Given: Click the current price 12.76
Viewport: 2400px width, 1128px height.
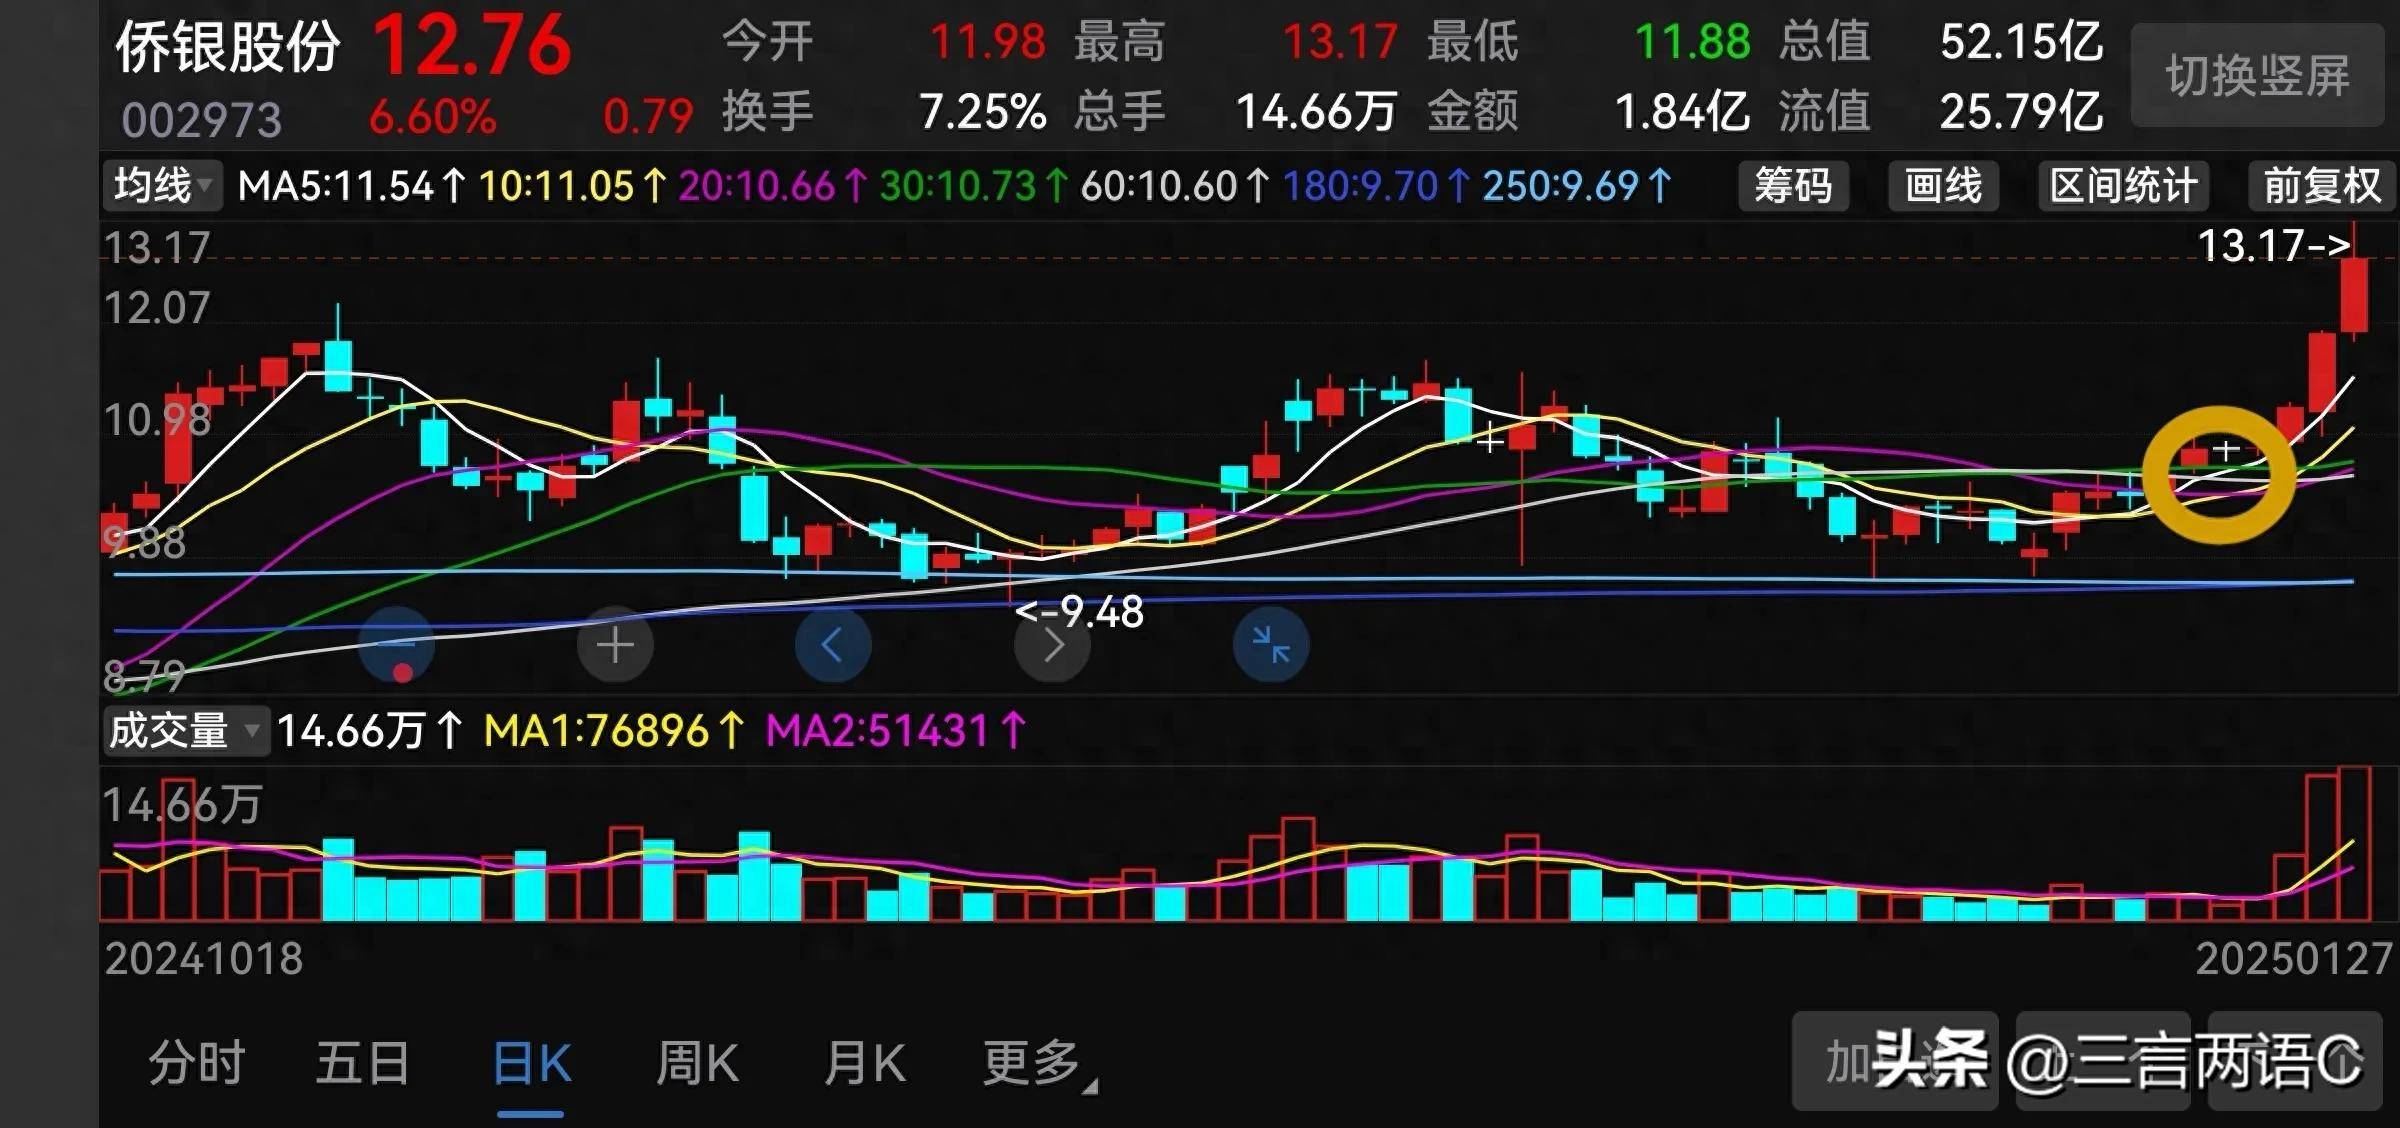Looking at the screenshot, I should 471,46.
